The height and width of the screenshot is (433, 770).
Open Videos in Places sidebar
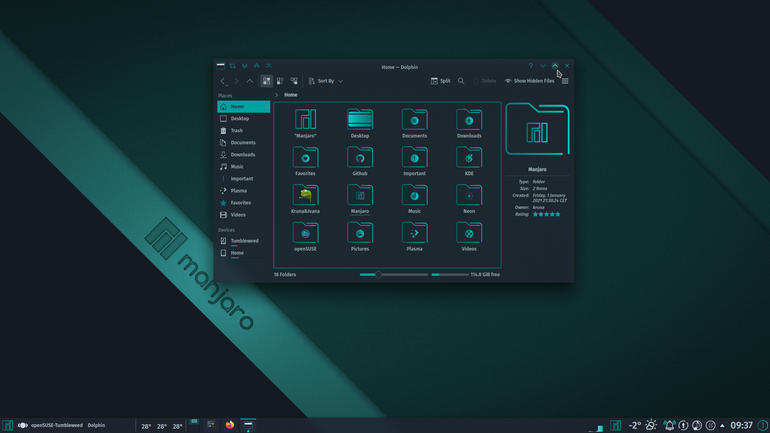point(244,215)
